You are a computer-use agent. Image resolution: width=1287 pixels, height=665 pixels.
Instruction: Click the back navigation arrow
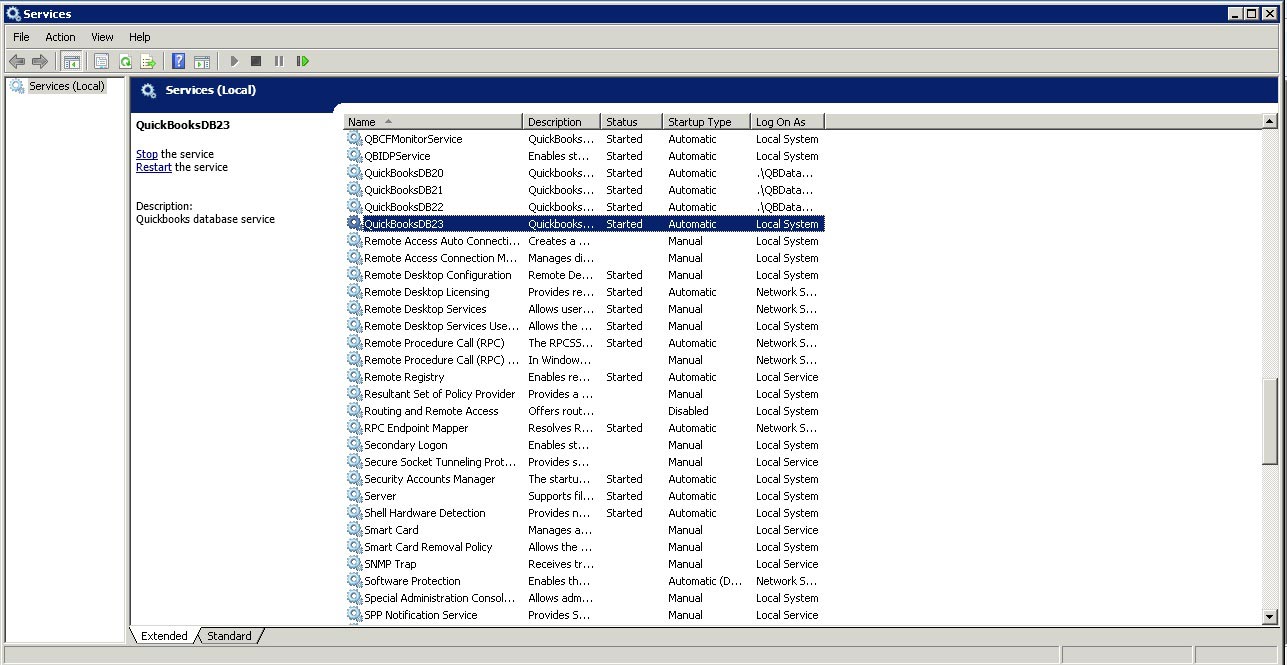[17, 61]
